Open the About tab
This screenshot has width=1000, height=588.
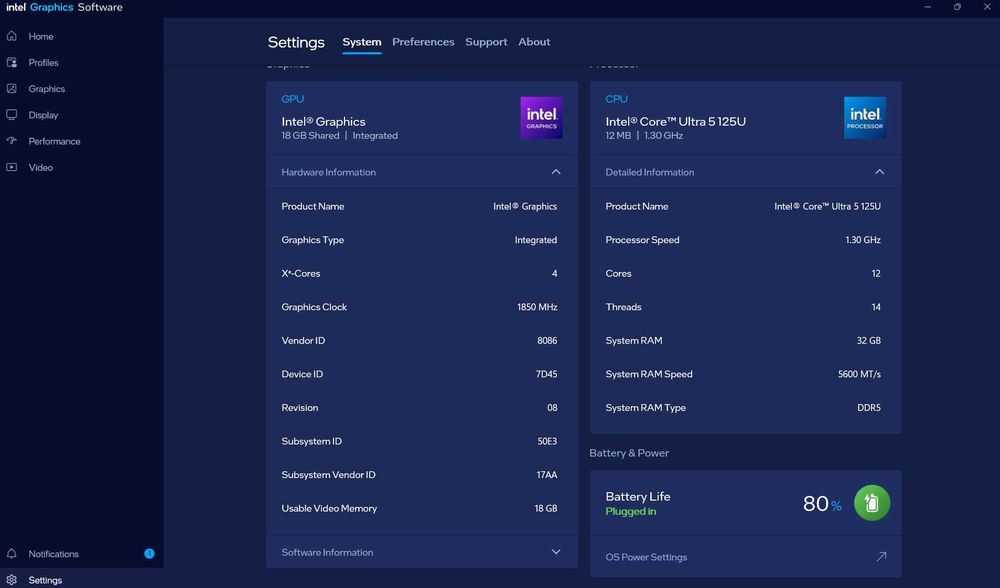534,41
